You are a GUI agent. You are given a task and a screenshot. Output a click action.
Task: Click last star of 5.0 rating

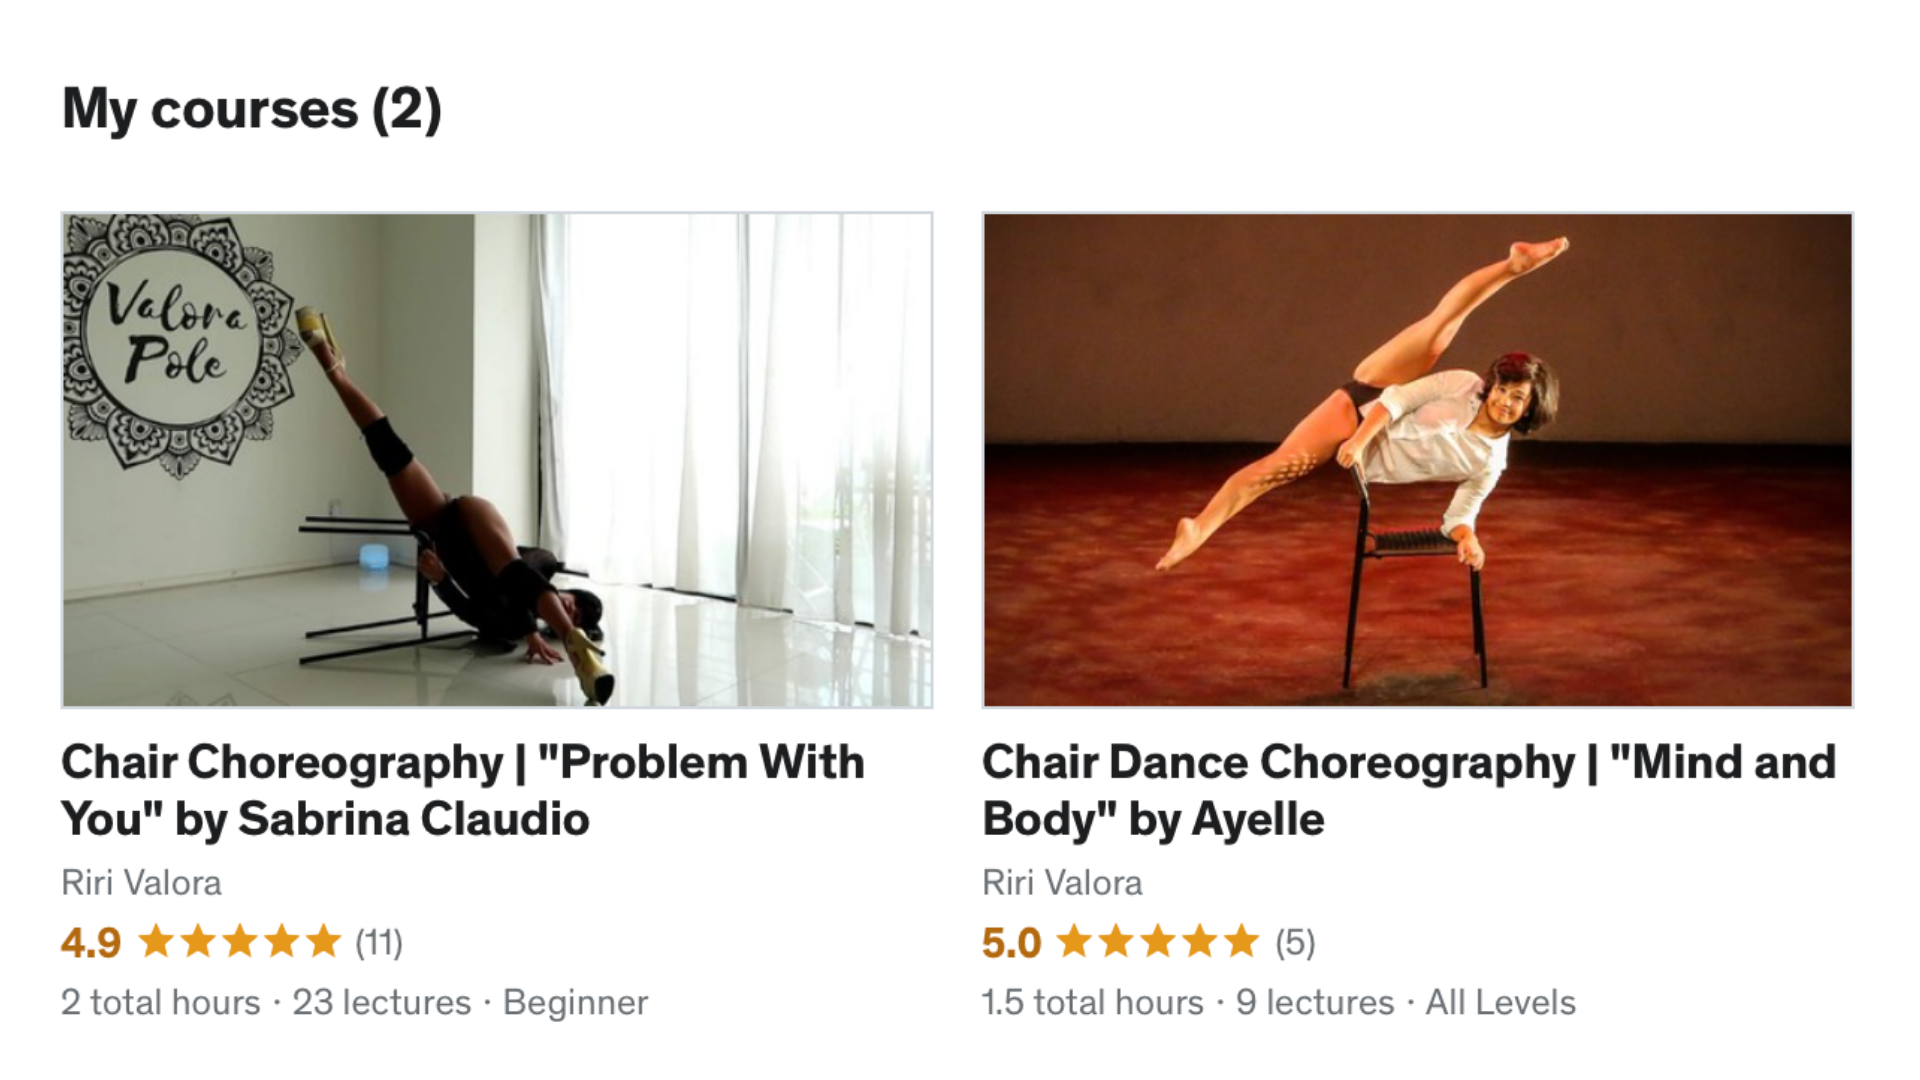click(1241, 941)
